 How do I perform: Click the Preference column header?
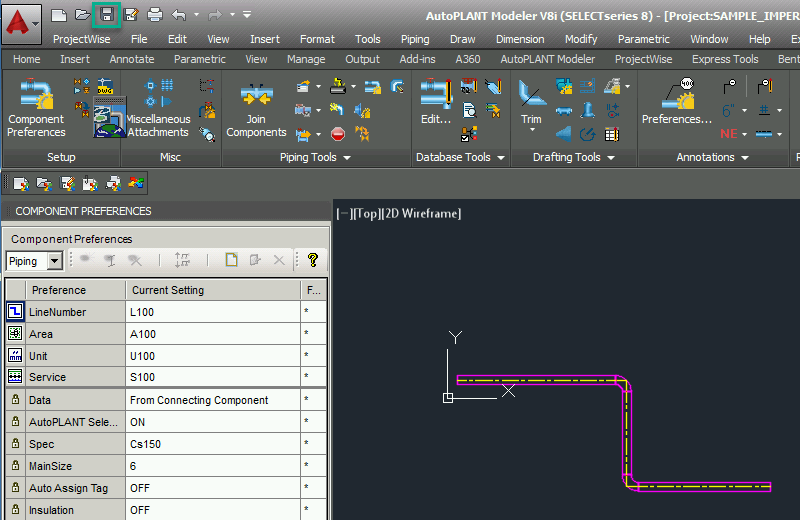pos(75,290)
